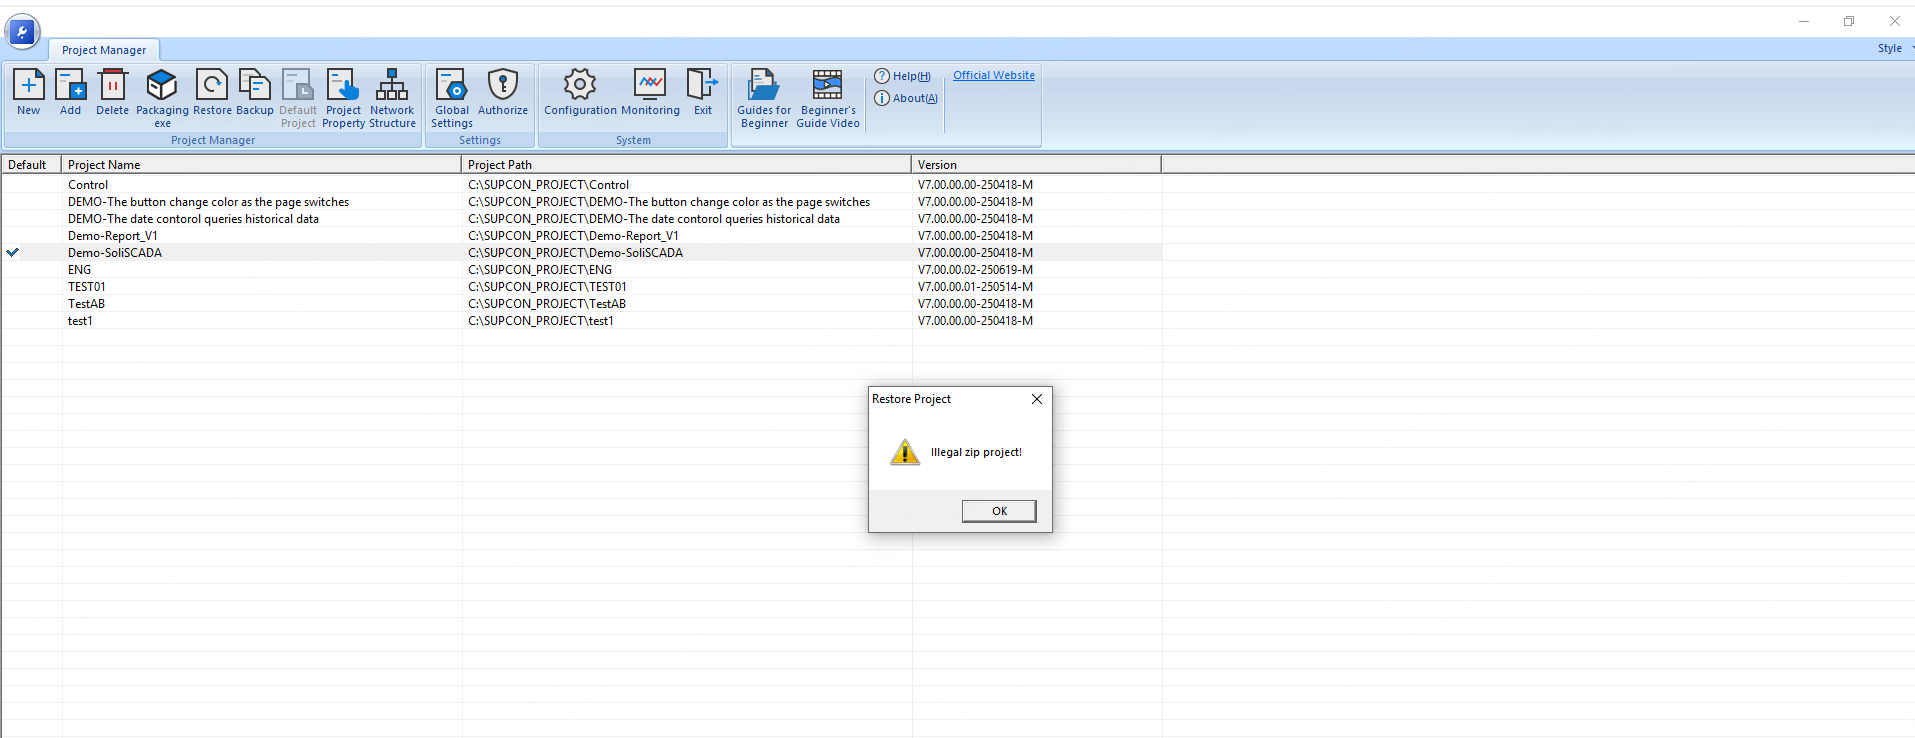Image resolution: width=1915 pixels, height=738 pixels.
Task: Open the Help(H) menu item
Action: pos(903,76)
